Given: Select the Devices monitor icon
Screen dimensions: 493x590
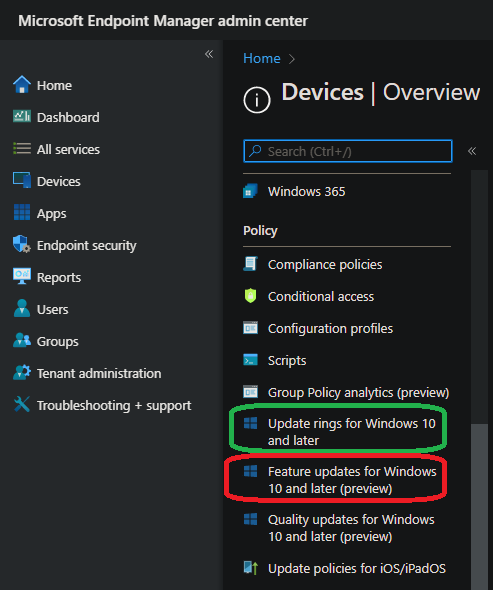Looking at the screenshot, I should pyautogui.click(x=22, y=180).
